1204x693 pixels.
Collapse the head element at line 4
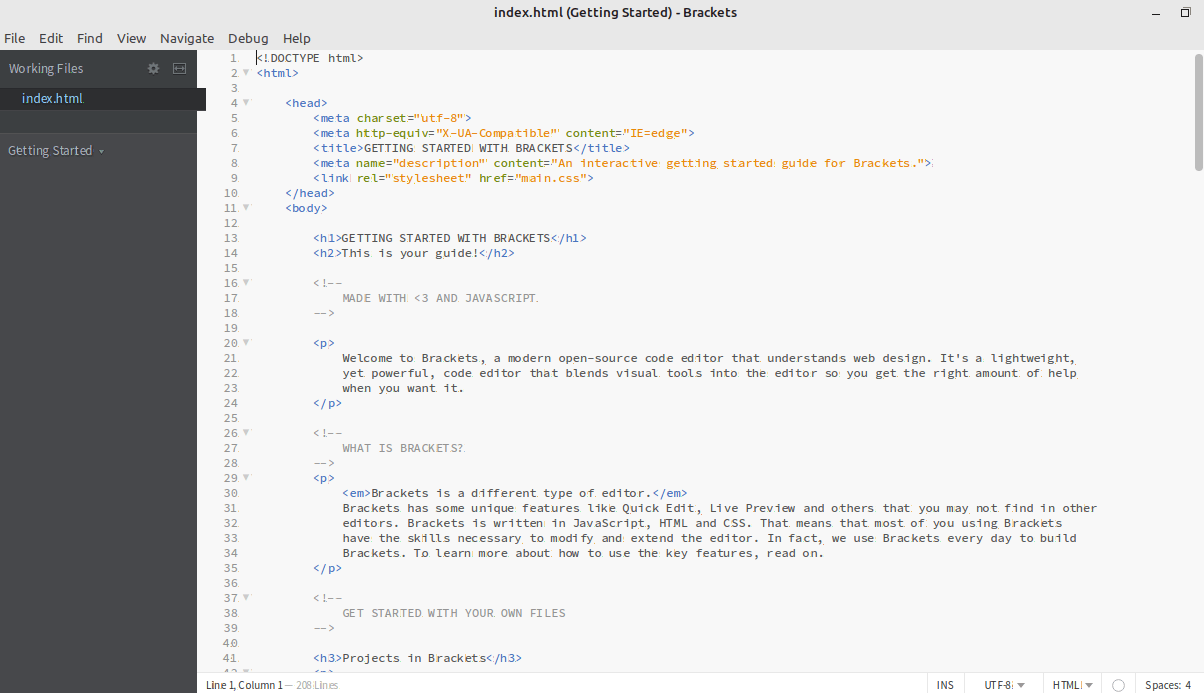click(x=246, y=102)
